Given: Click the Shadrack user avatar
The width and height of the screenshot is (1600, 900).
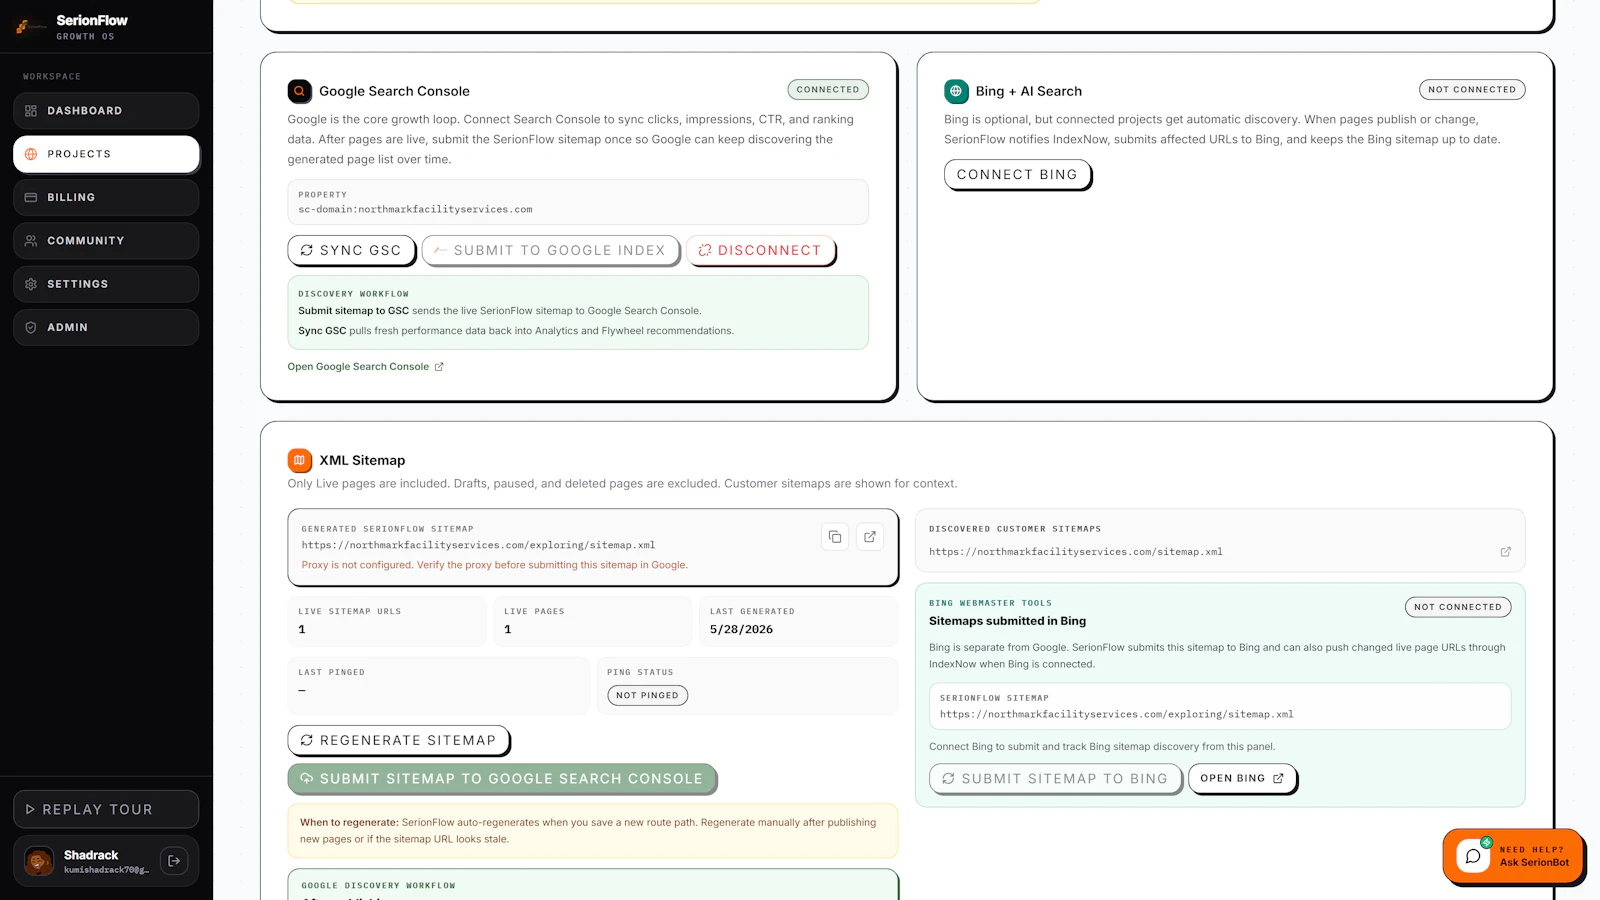Looking at the screenshot, I should pos(39,861).
